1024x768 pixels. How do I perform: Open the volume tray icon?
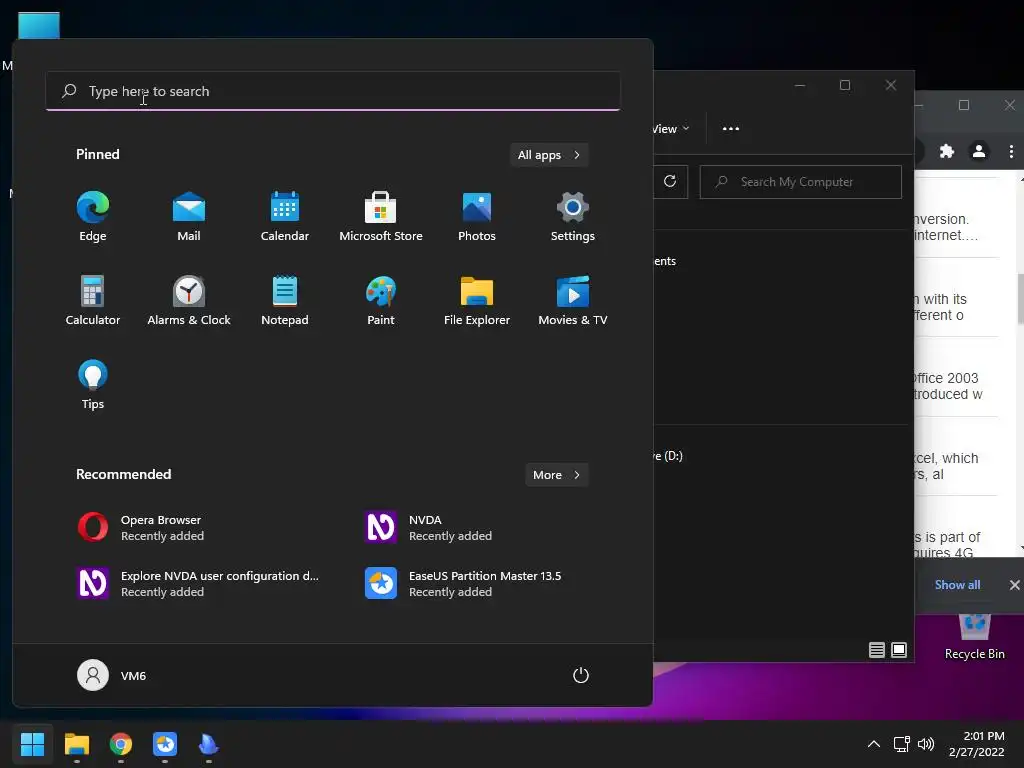[x=926, y=744]
